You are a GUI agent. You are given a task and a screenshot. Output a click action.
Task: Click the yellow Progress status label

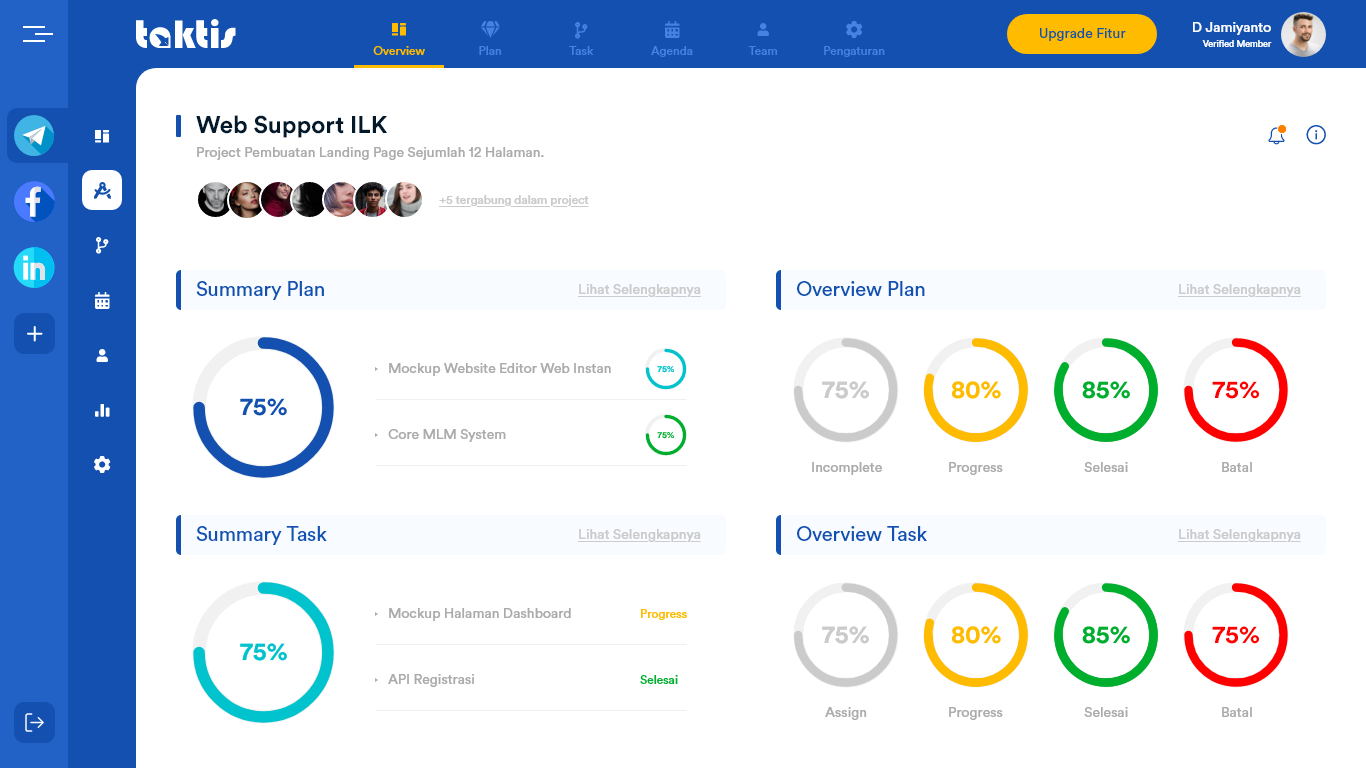[x=663, y=614]
